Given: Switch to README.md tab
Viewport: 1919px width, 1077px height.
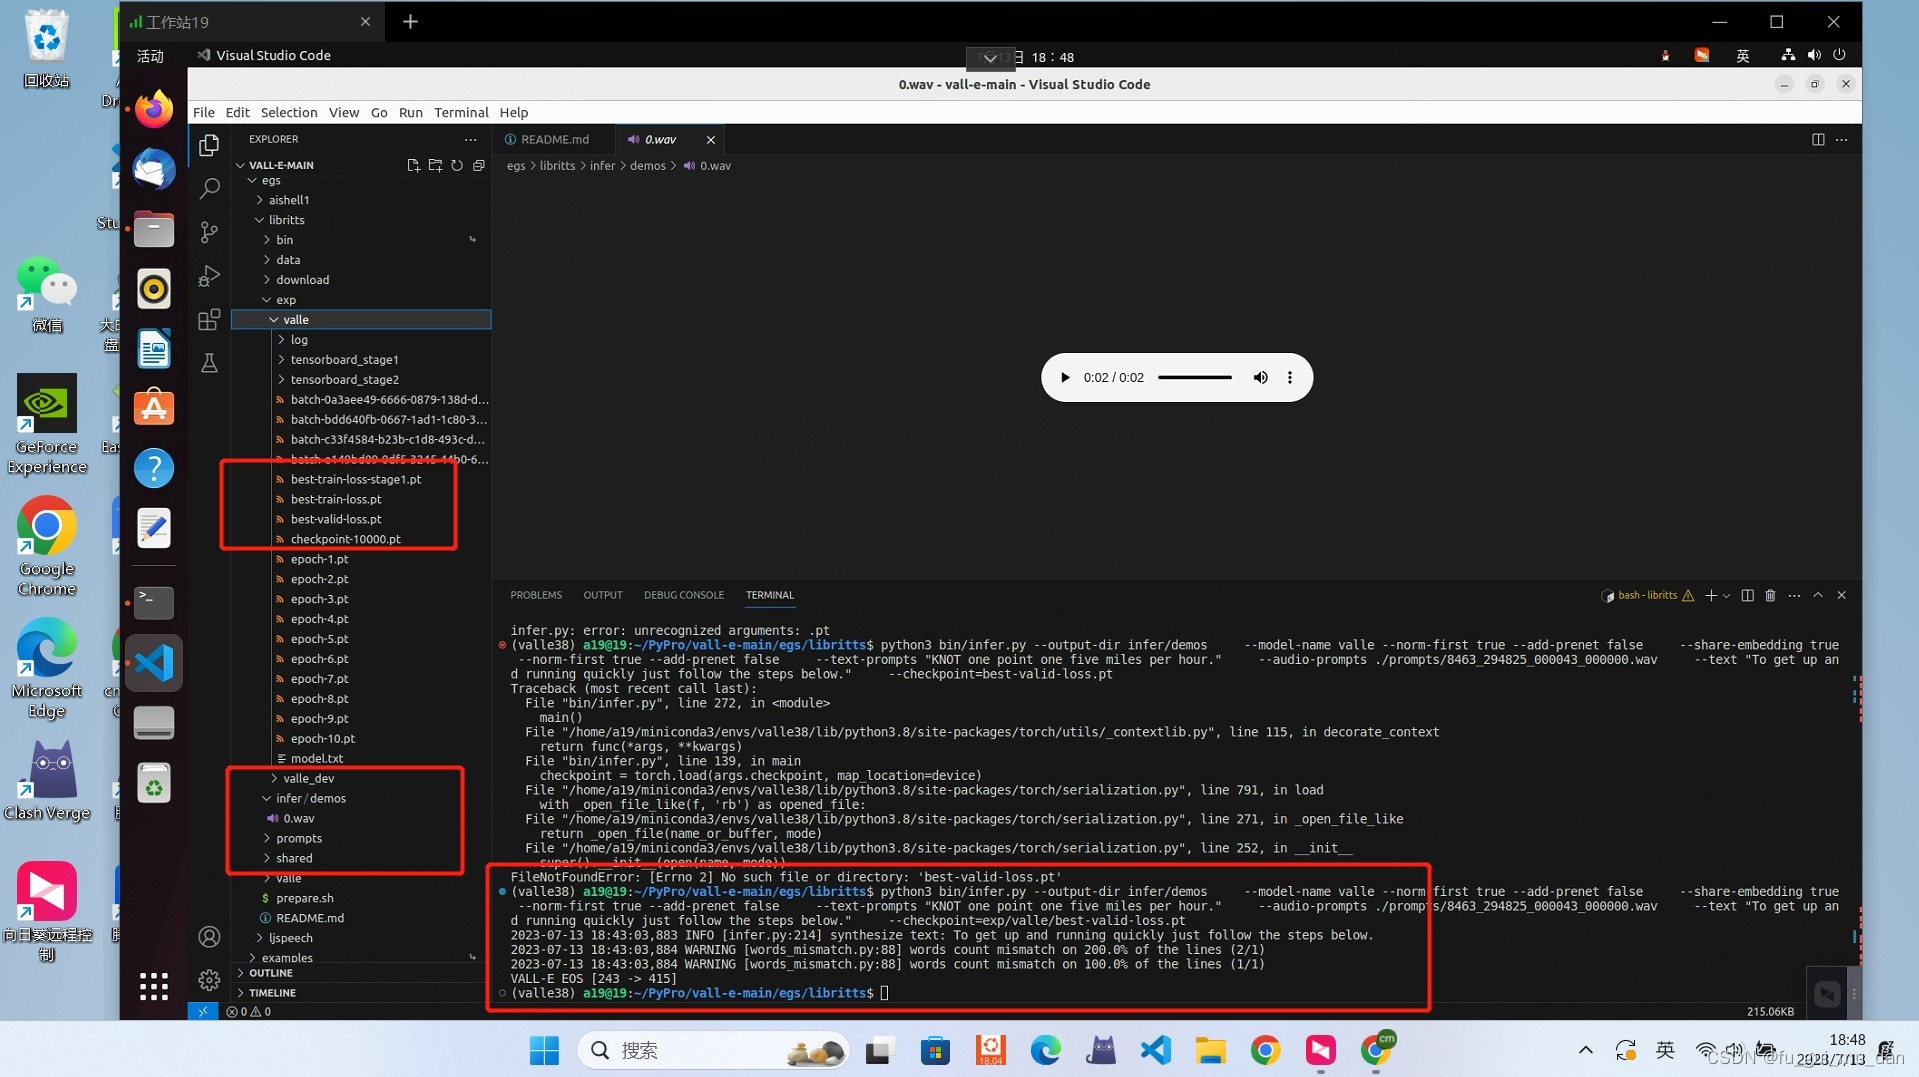Looking at the screenshot, I should tap(553, 140).
